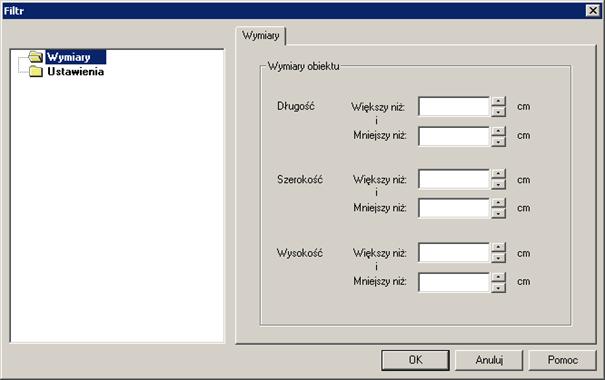Focus Szerokość Większy niż input field
This screenshot has width=605, height=380.
coord(454,179)
